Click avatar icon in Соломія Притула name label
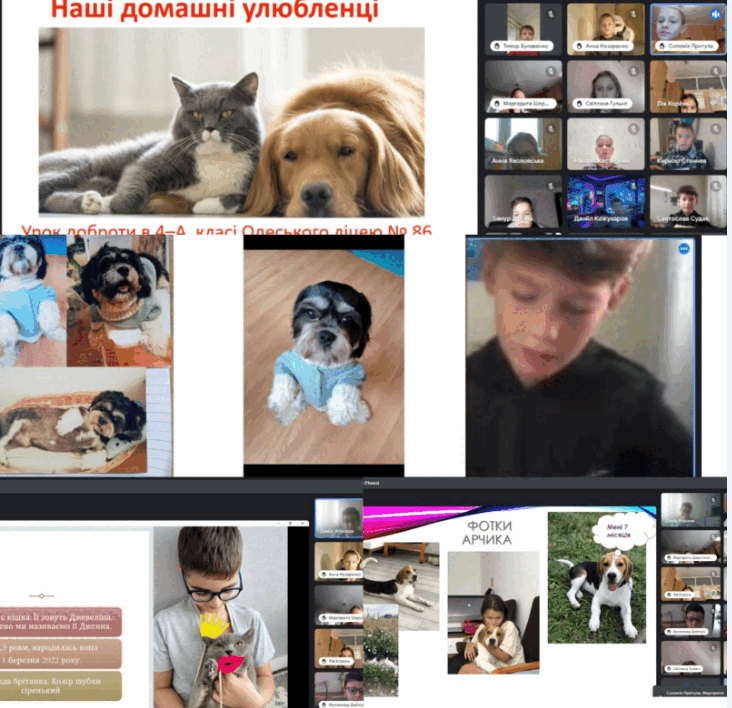Image resolution: width=732 pixels, height=708 pixels. (x=662, y=46)
